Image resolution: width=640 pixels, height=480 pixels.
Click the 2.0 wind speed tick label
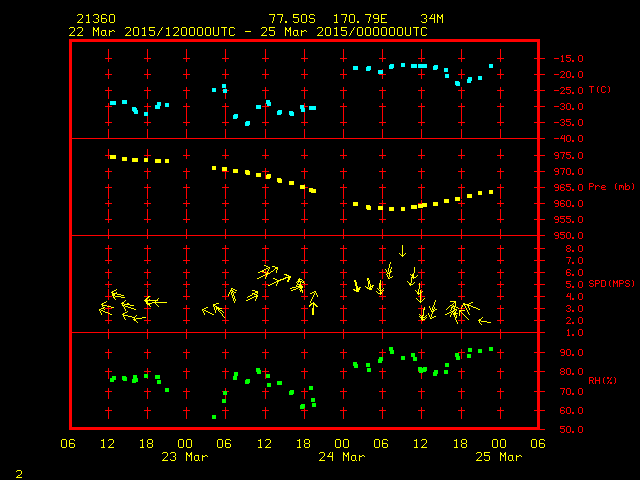(574, 321)
